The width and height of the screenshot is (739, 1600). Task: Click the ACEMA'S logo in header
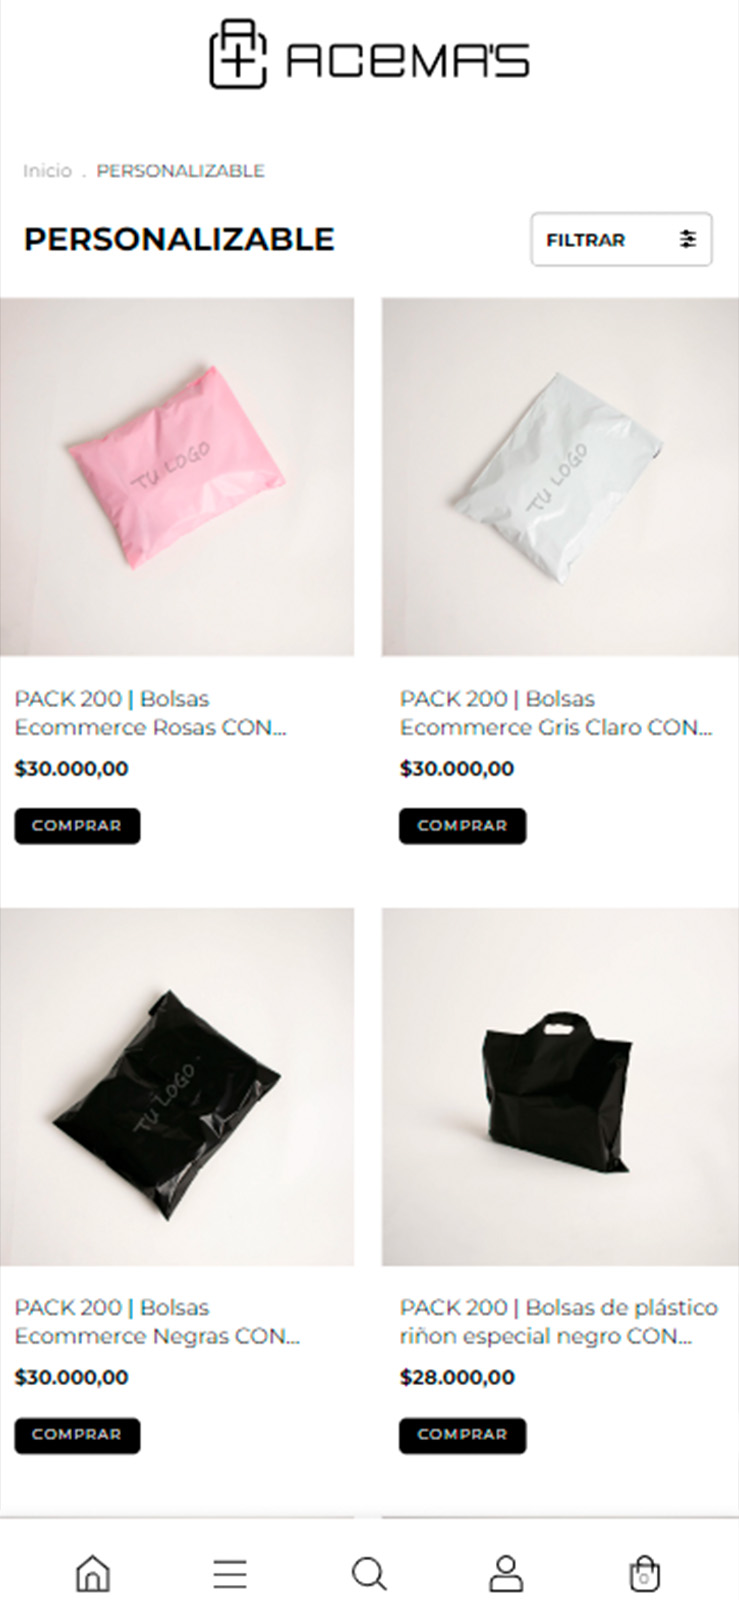tap(369, 56)
